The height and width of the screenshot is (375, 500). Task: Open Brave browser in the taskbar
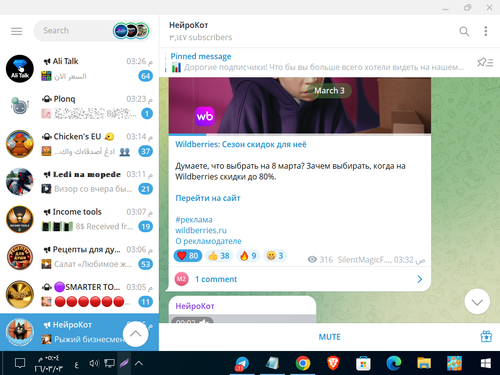point(333,363)
